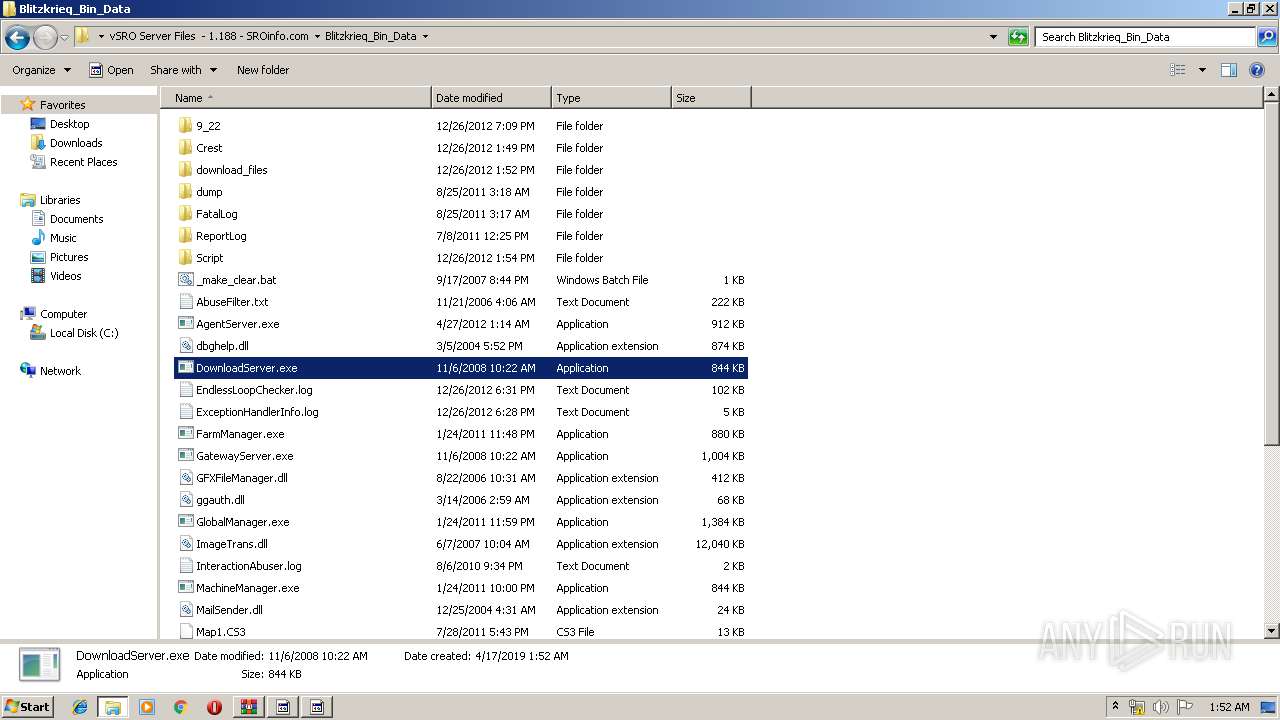Select the FatalLog folder icon

pos(185,214)
